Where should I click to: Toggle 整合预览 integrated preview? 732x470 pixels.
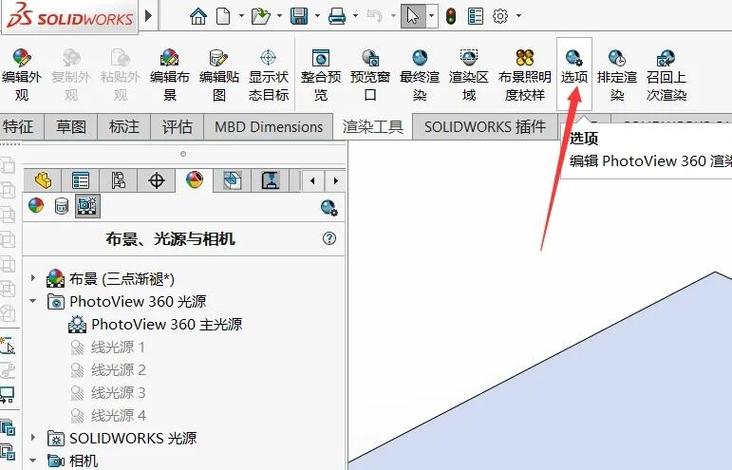tap(321, 75)
